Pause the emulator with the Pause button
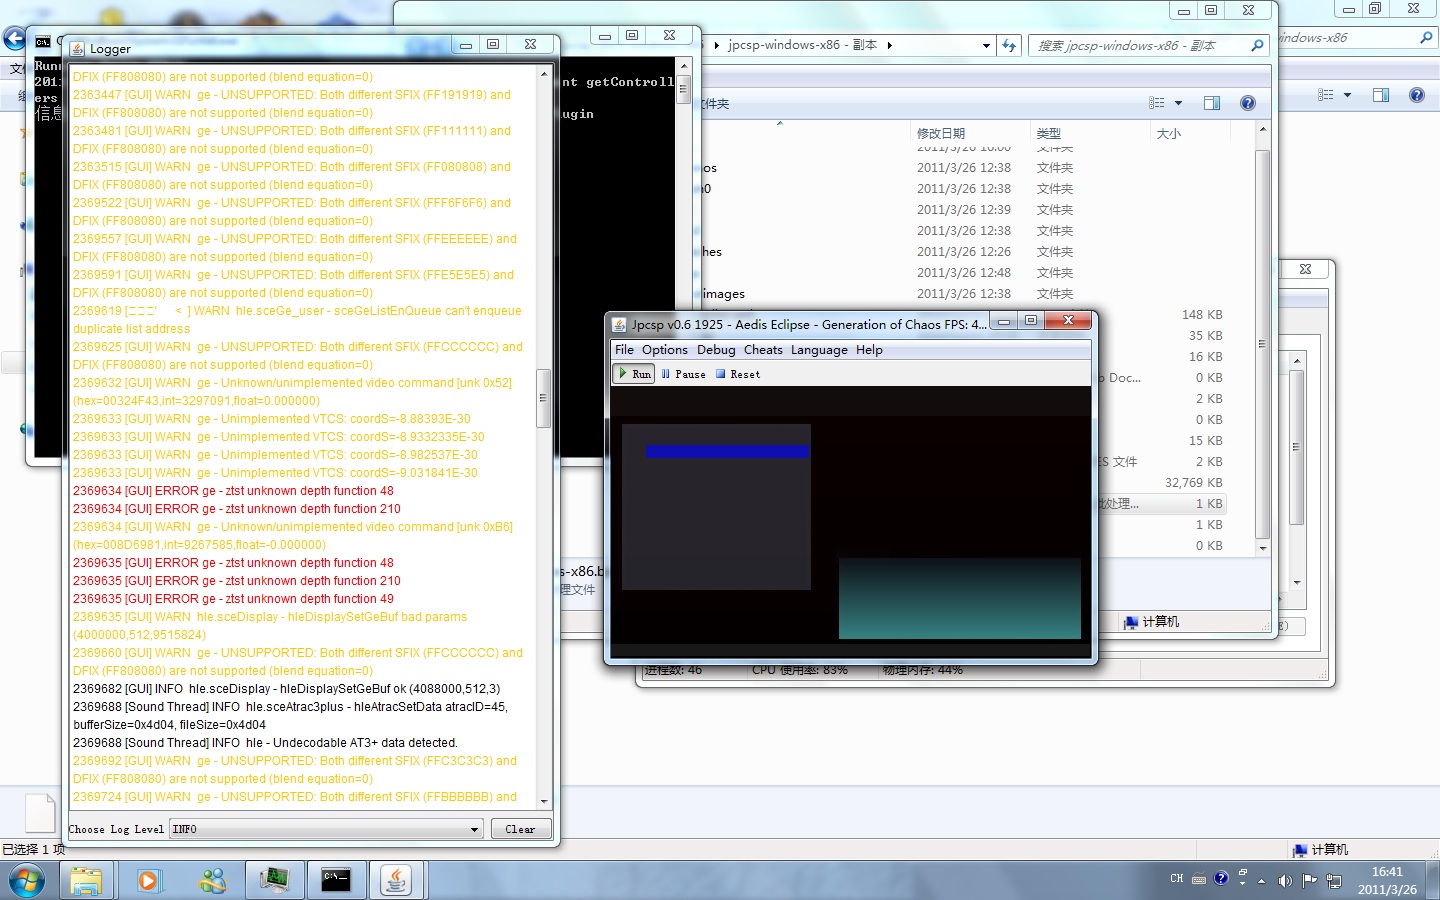This screenshot has height=900, width=1440. click(683, 374)
